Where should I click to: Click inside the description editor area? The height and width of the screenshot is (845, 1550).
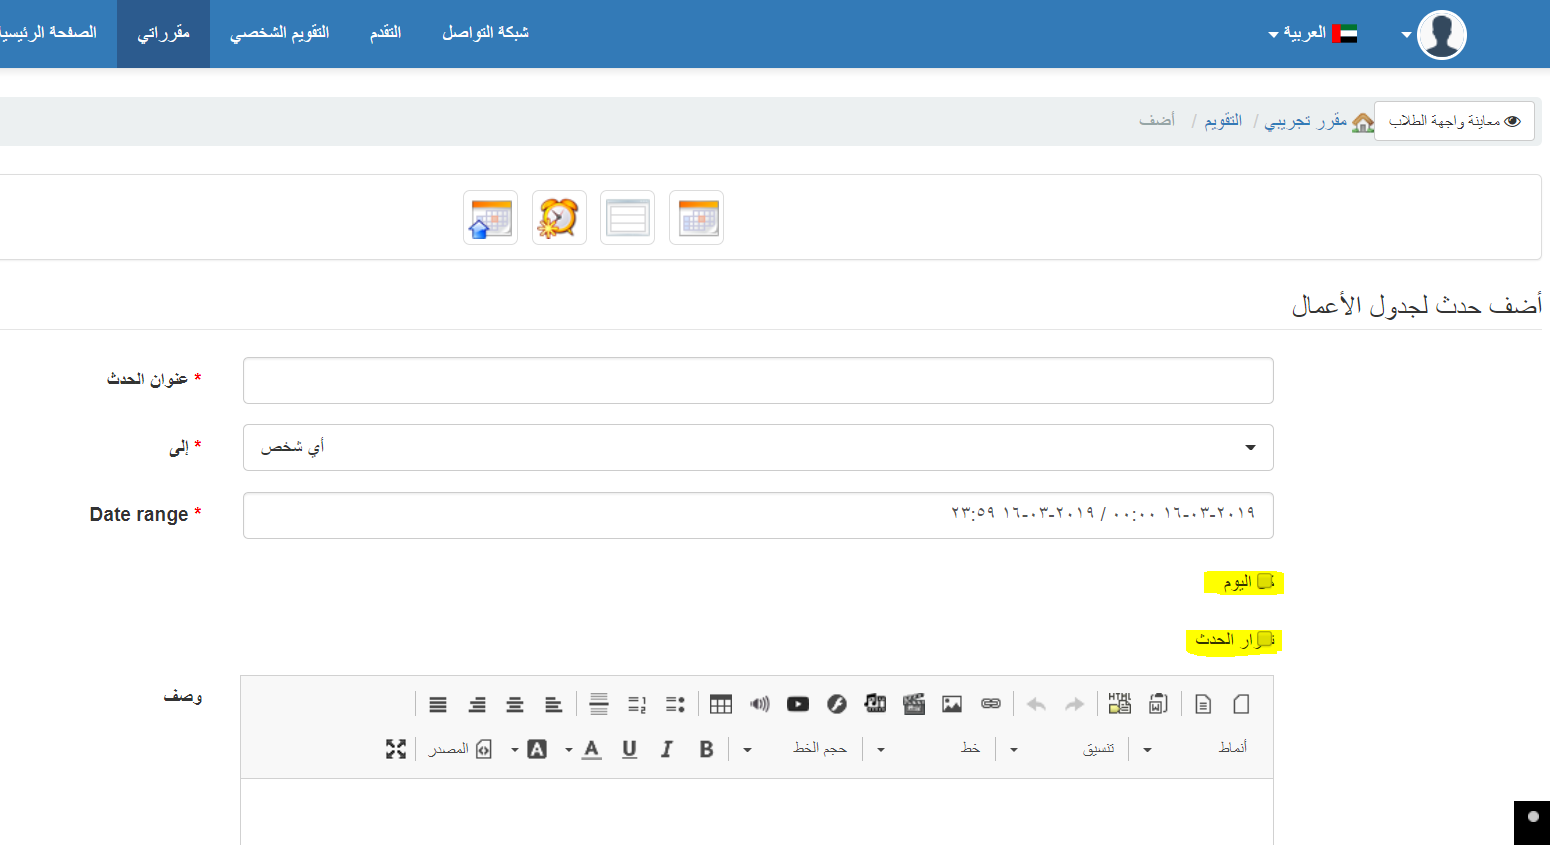(x=757, y=812)
